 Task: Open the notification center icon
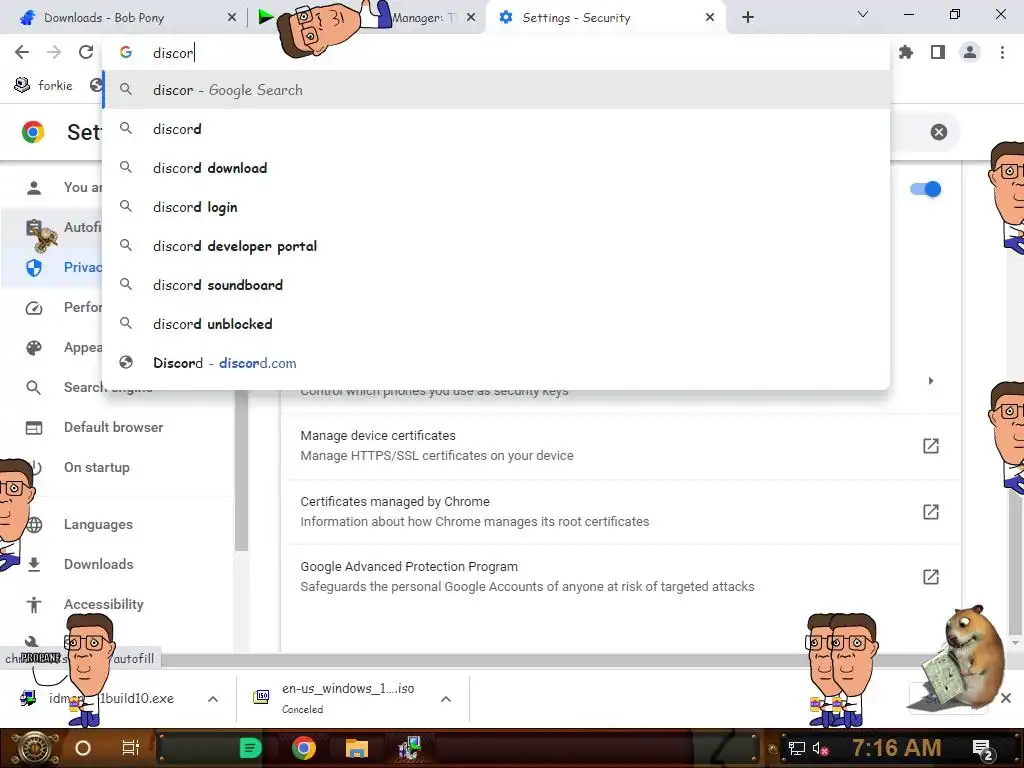984,749
